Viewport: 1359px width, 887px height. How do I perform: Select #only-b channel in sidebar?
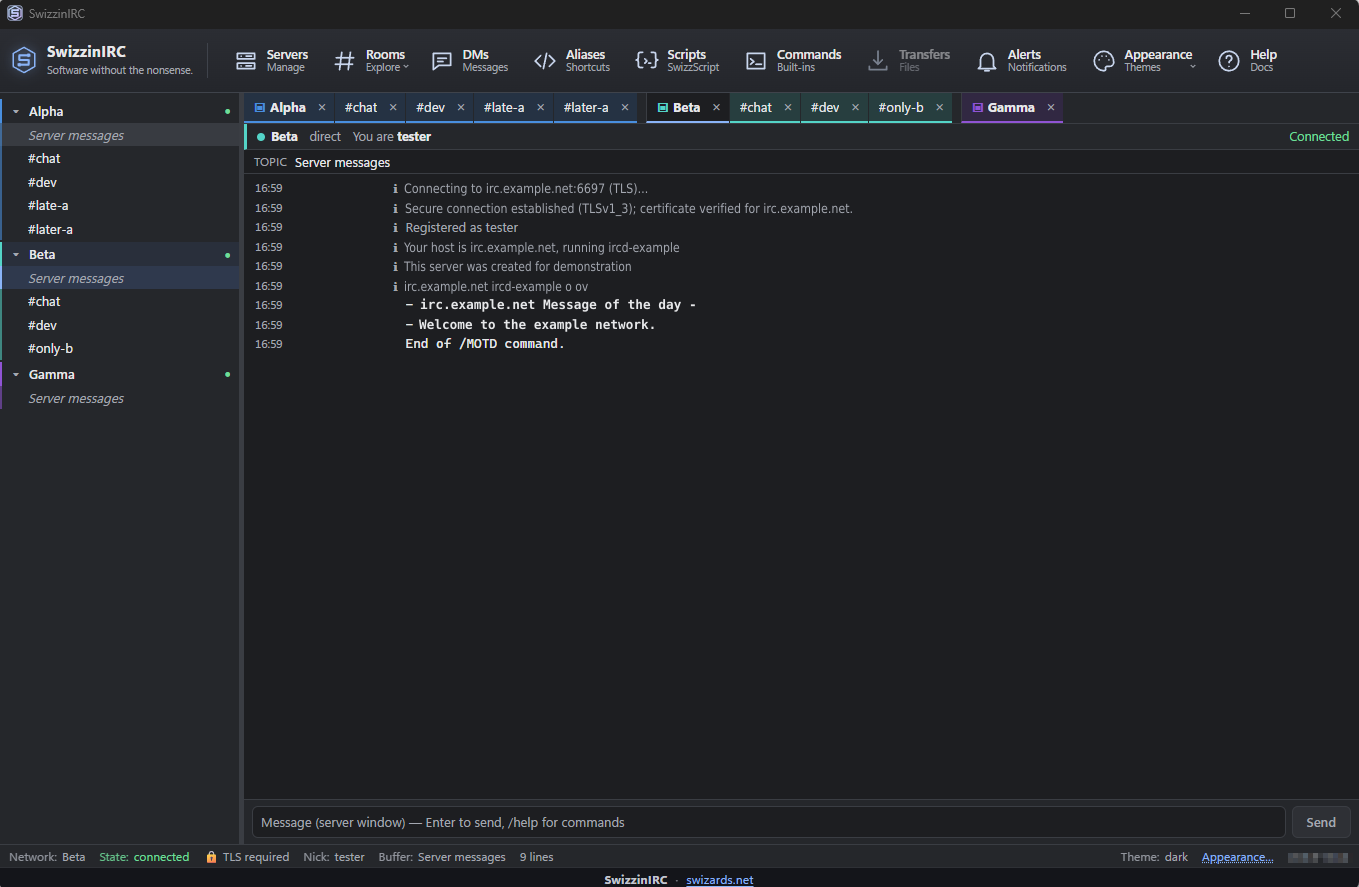pos(120,349)
